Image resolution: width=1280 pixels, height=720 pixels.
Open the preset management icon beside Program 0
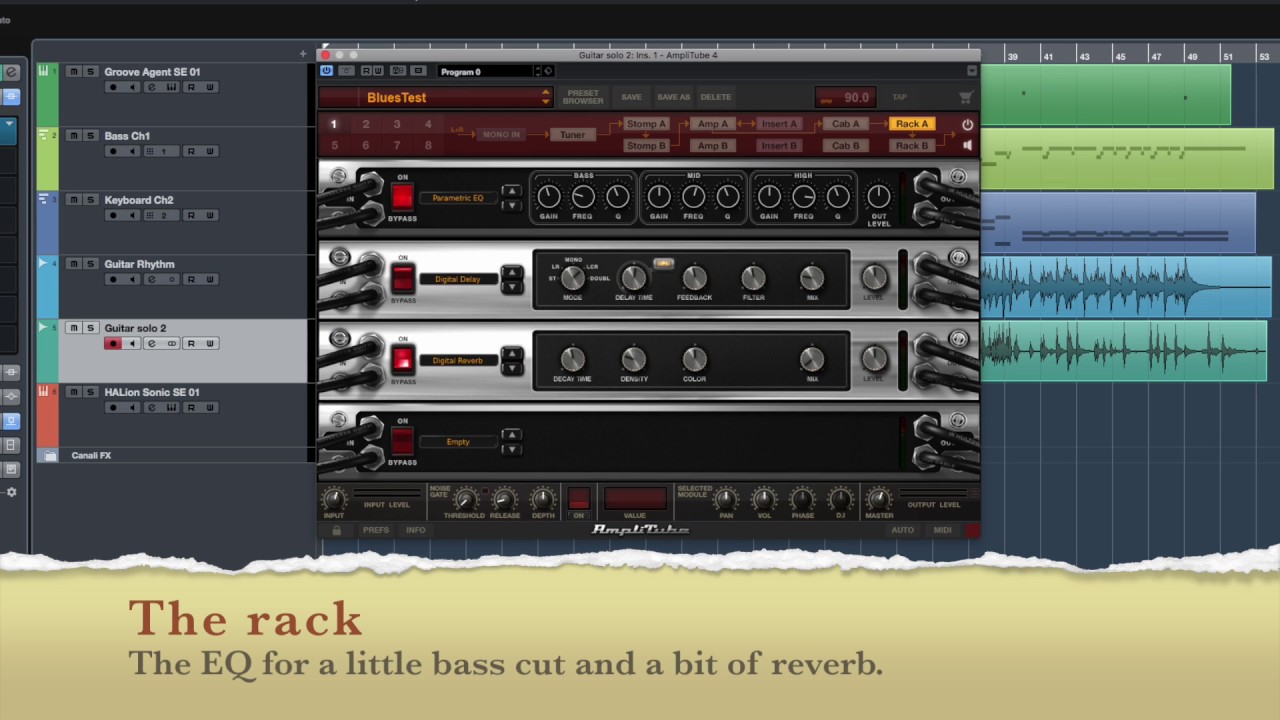pos(547,71)
